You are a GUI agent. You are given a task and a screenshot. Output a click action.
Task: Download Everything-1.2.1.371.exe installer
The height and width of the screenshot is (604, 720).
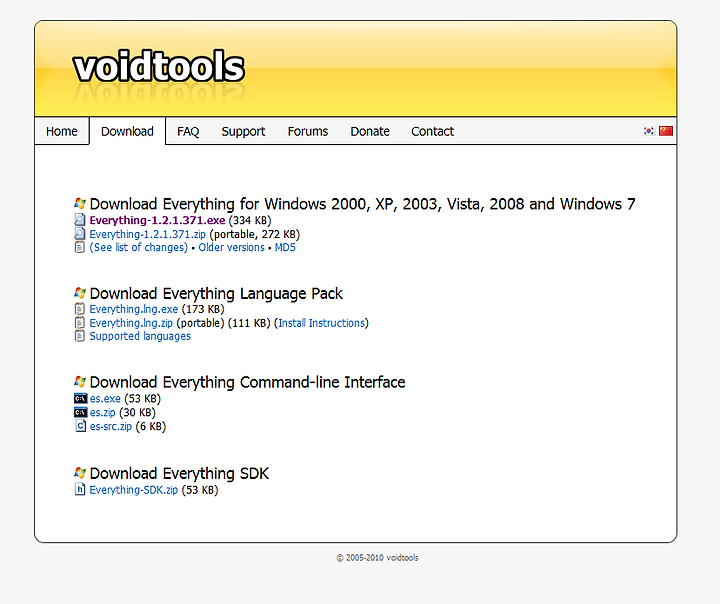click(157, 220)
